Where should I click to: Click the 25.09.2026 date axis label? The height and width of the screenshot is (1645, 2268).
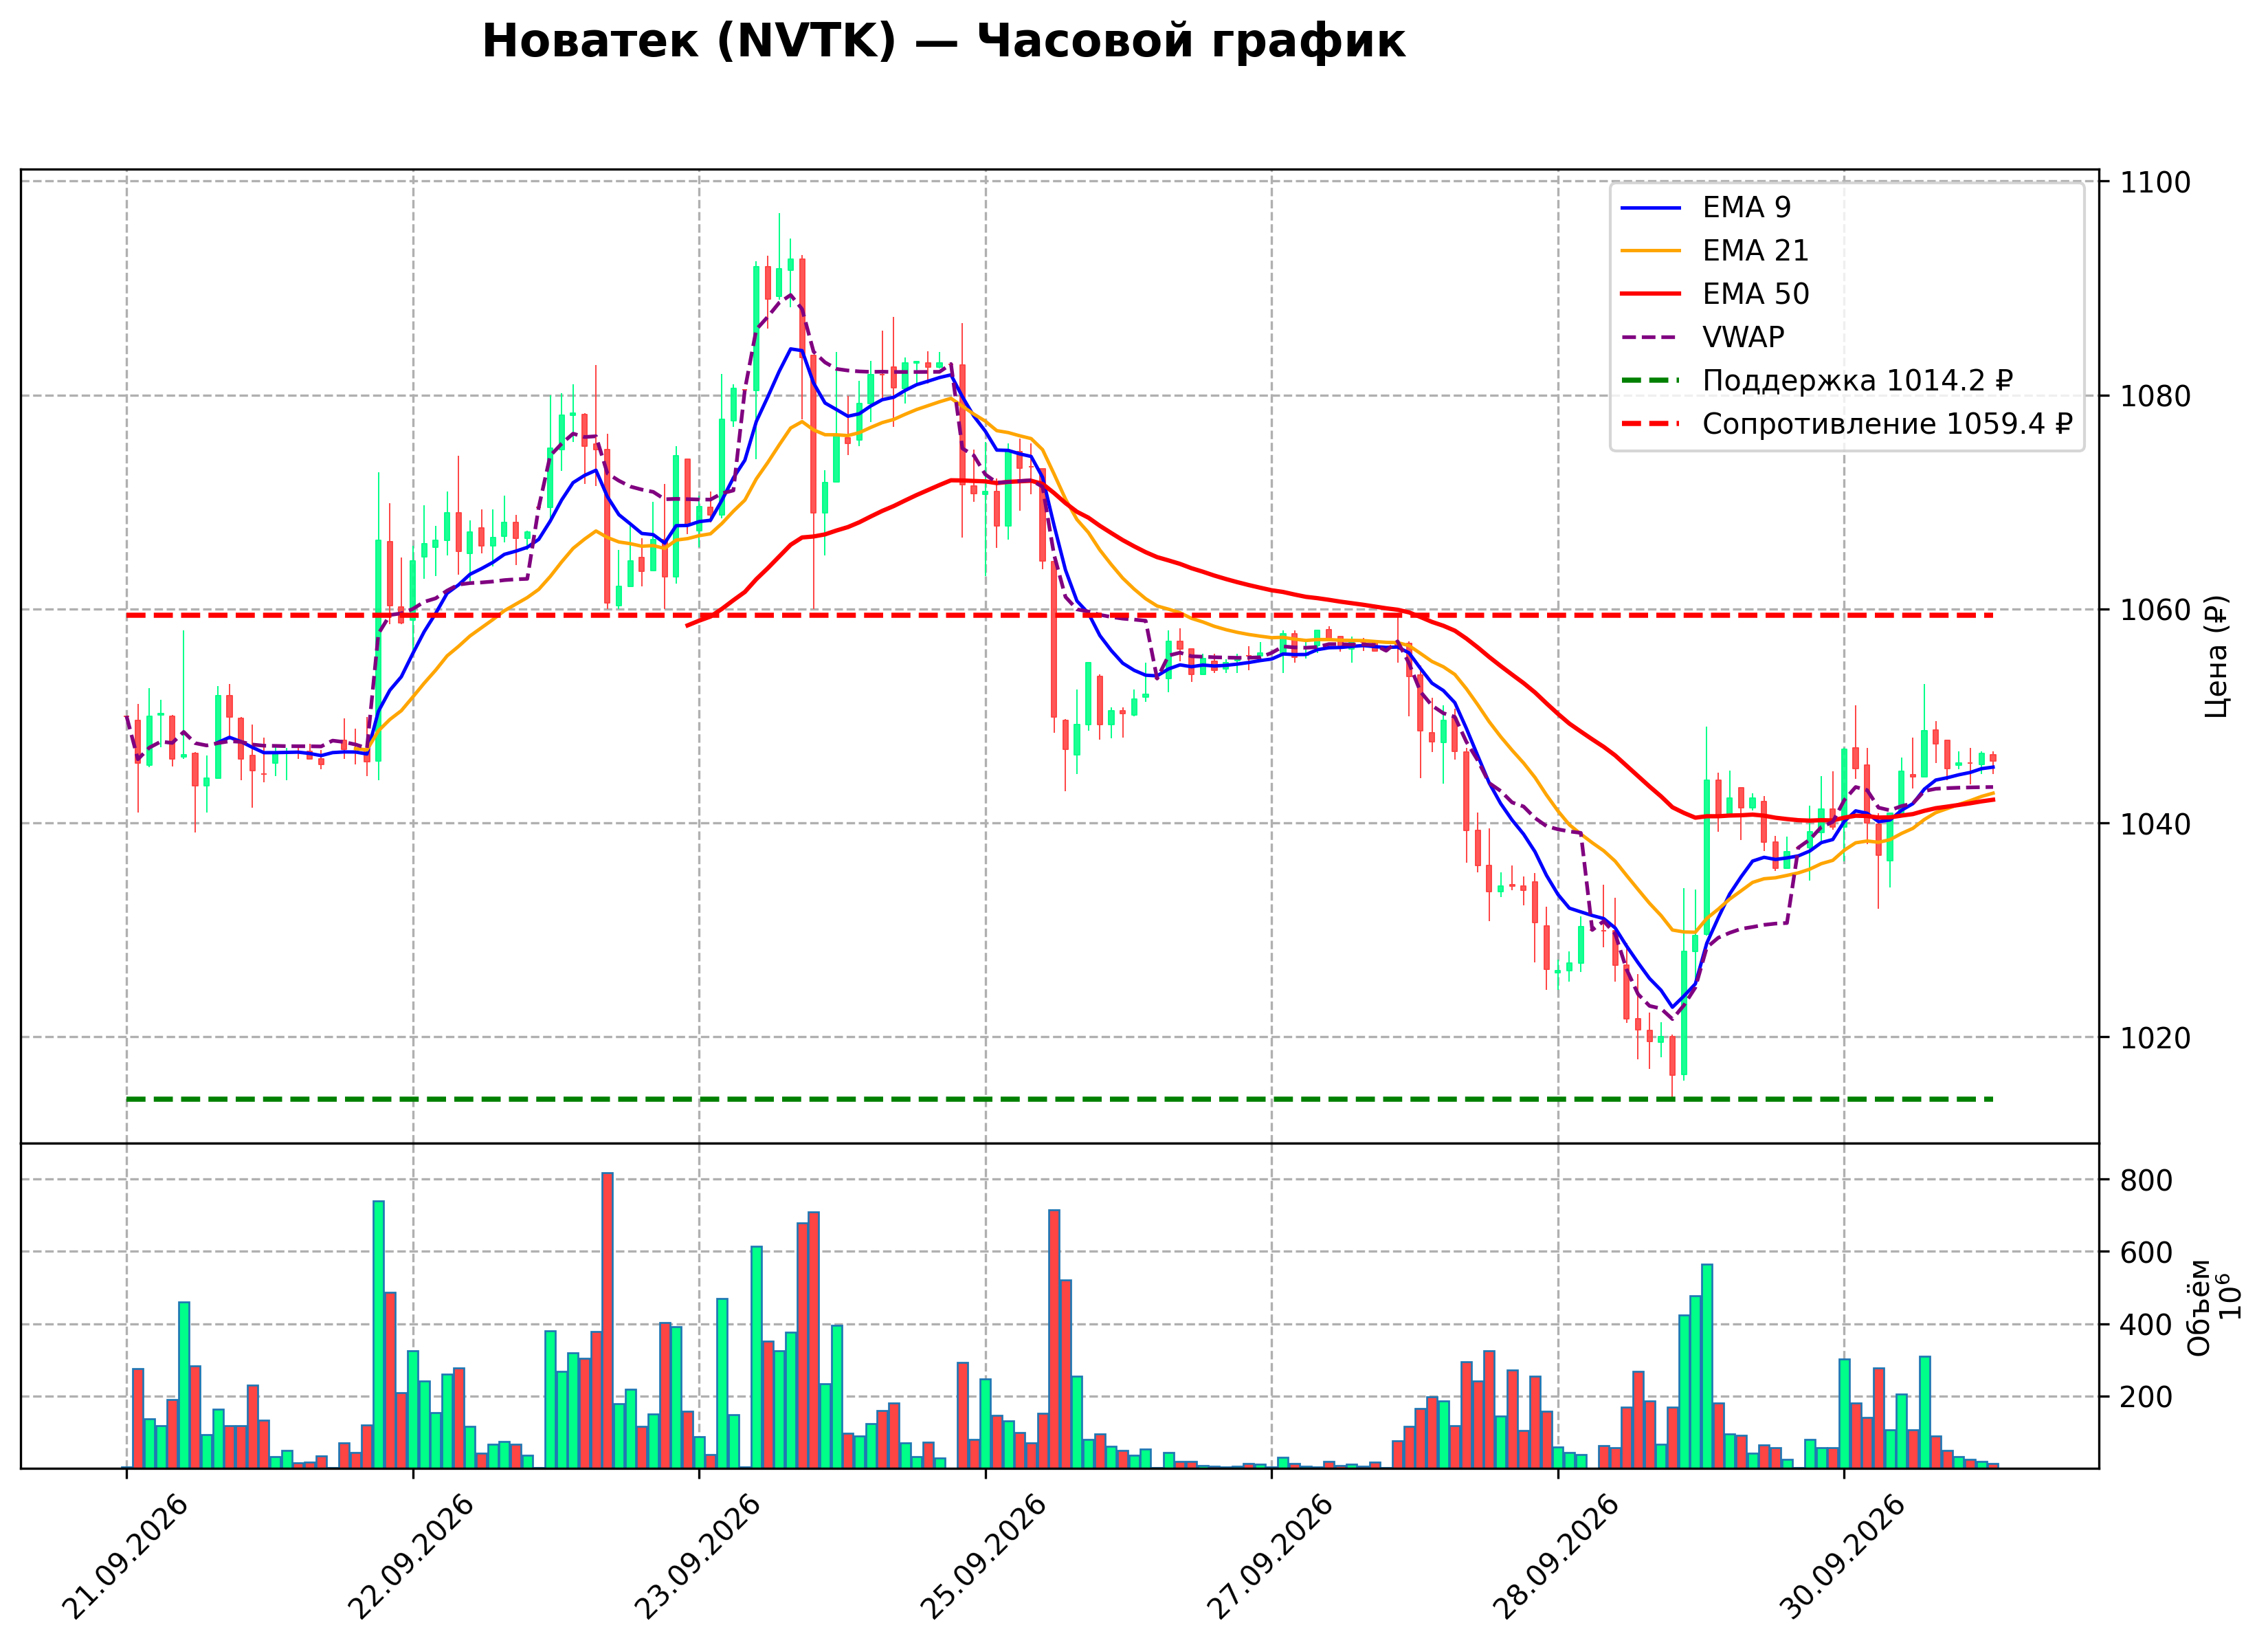point(985,1557)
